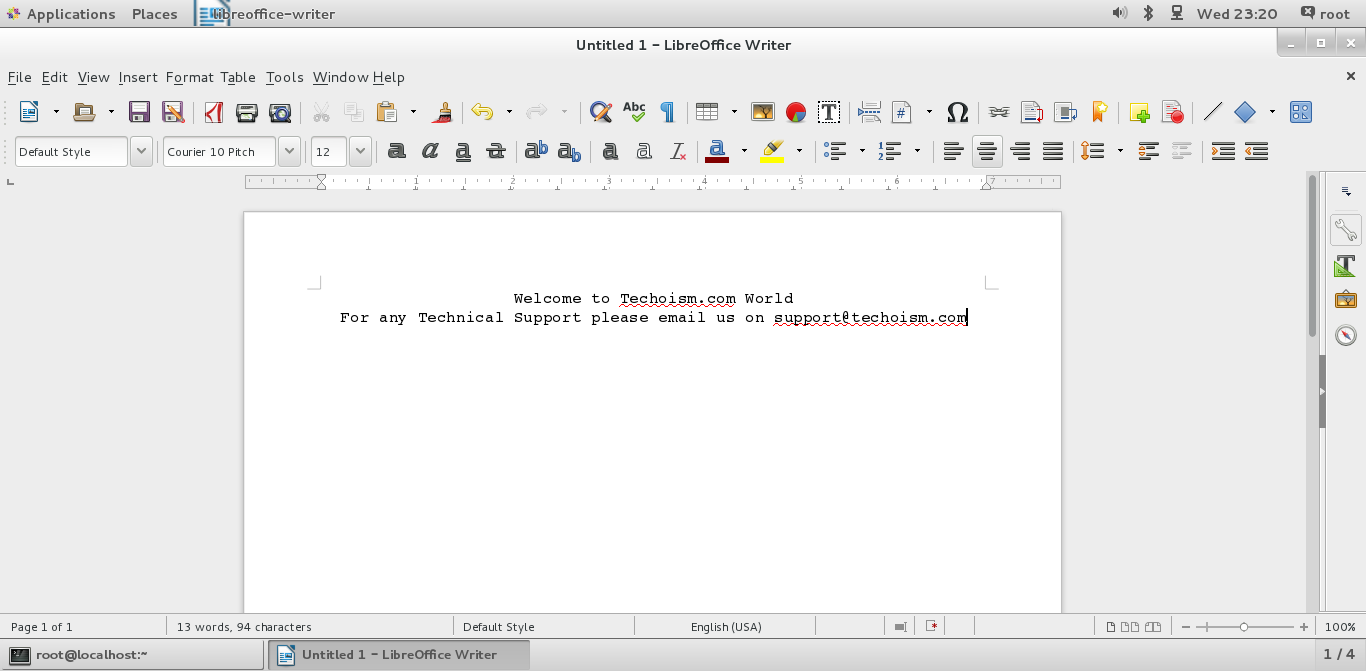Screen dimensions: 1366x671
Task: Insert a bookmark with the star ribbon icon
Action: pos(1099,112)
